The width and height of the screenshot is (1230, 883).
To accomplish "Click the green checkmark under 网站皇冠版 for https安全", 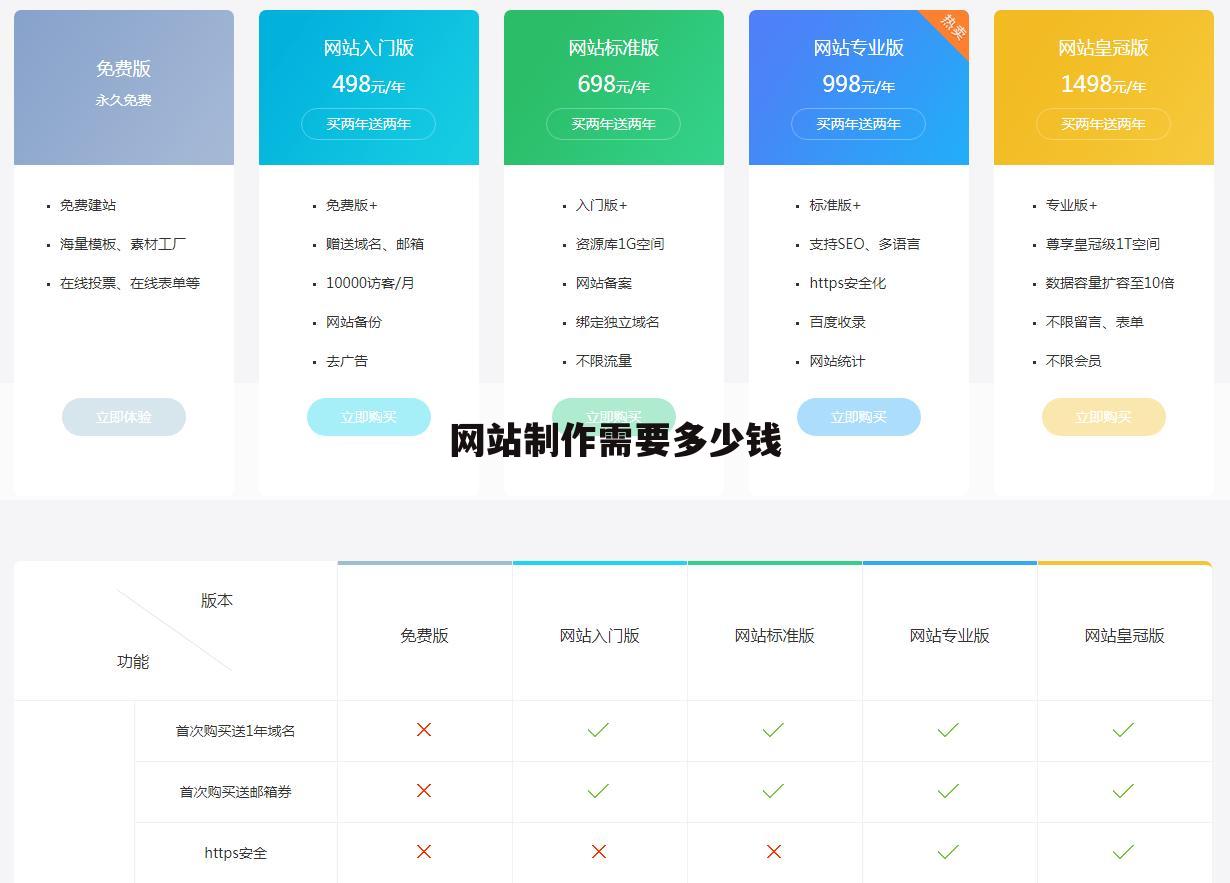I will coord(1123,852).
